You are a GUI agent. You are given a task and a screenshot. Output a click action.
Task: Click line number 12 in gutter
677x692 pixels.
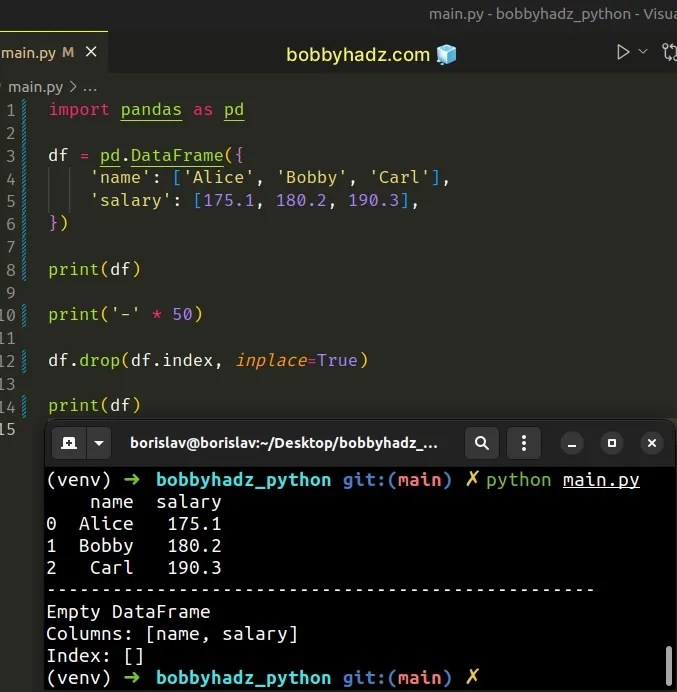tap(8, 361)
